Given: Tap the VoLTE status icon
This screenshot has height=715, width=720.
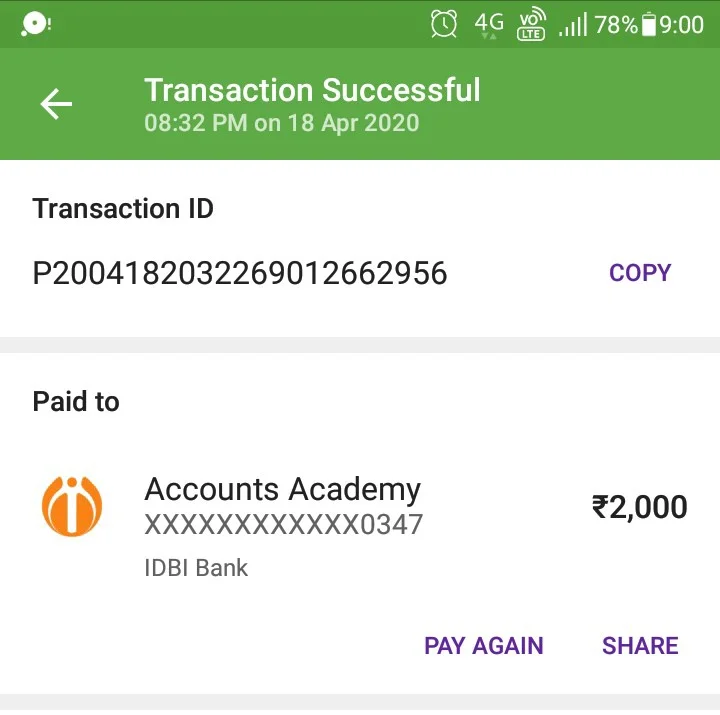Looking at the screenshot, I should click(x=531, y=24).
